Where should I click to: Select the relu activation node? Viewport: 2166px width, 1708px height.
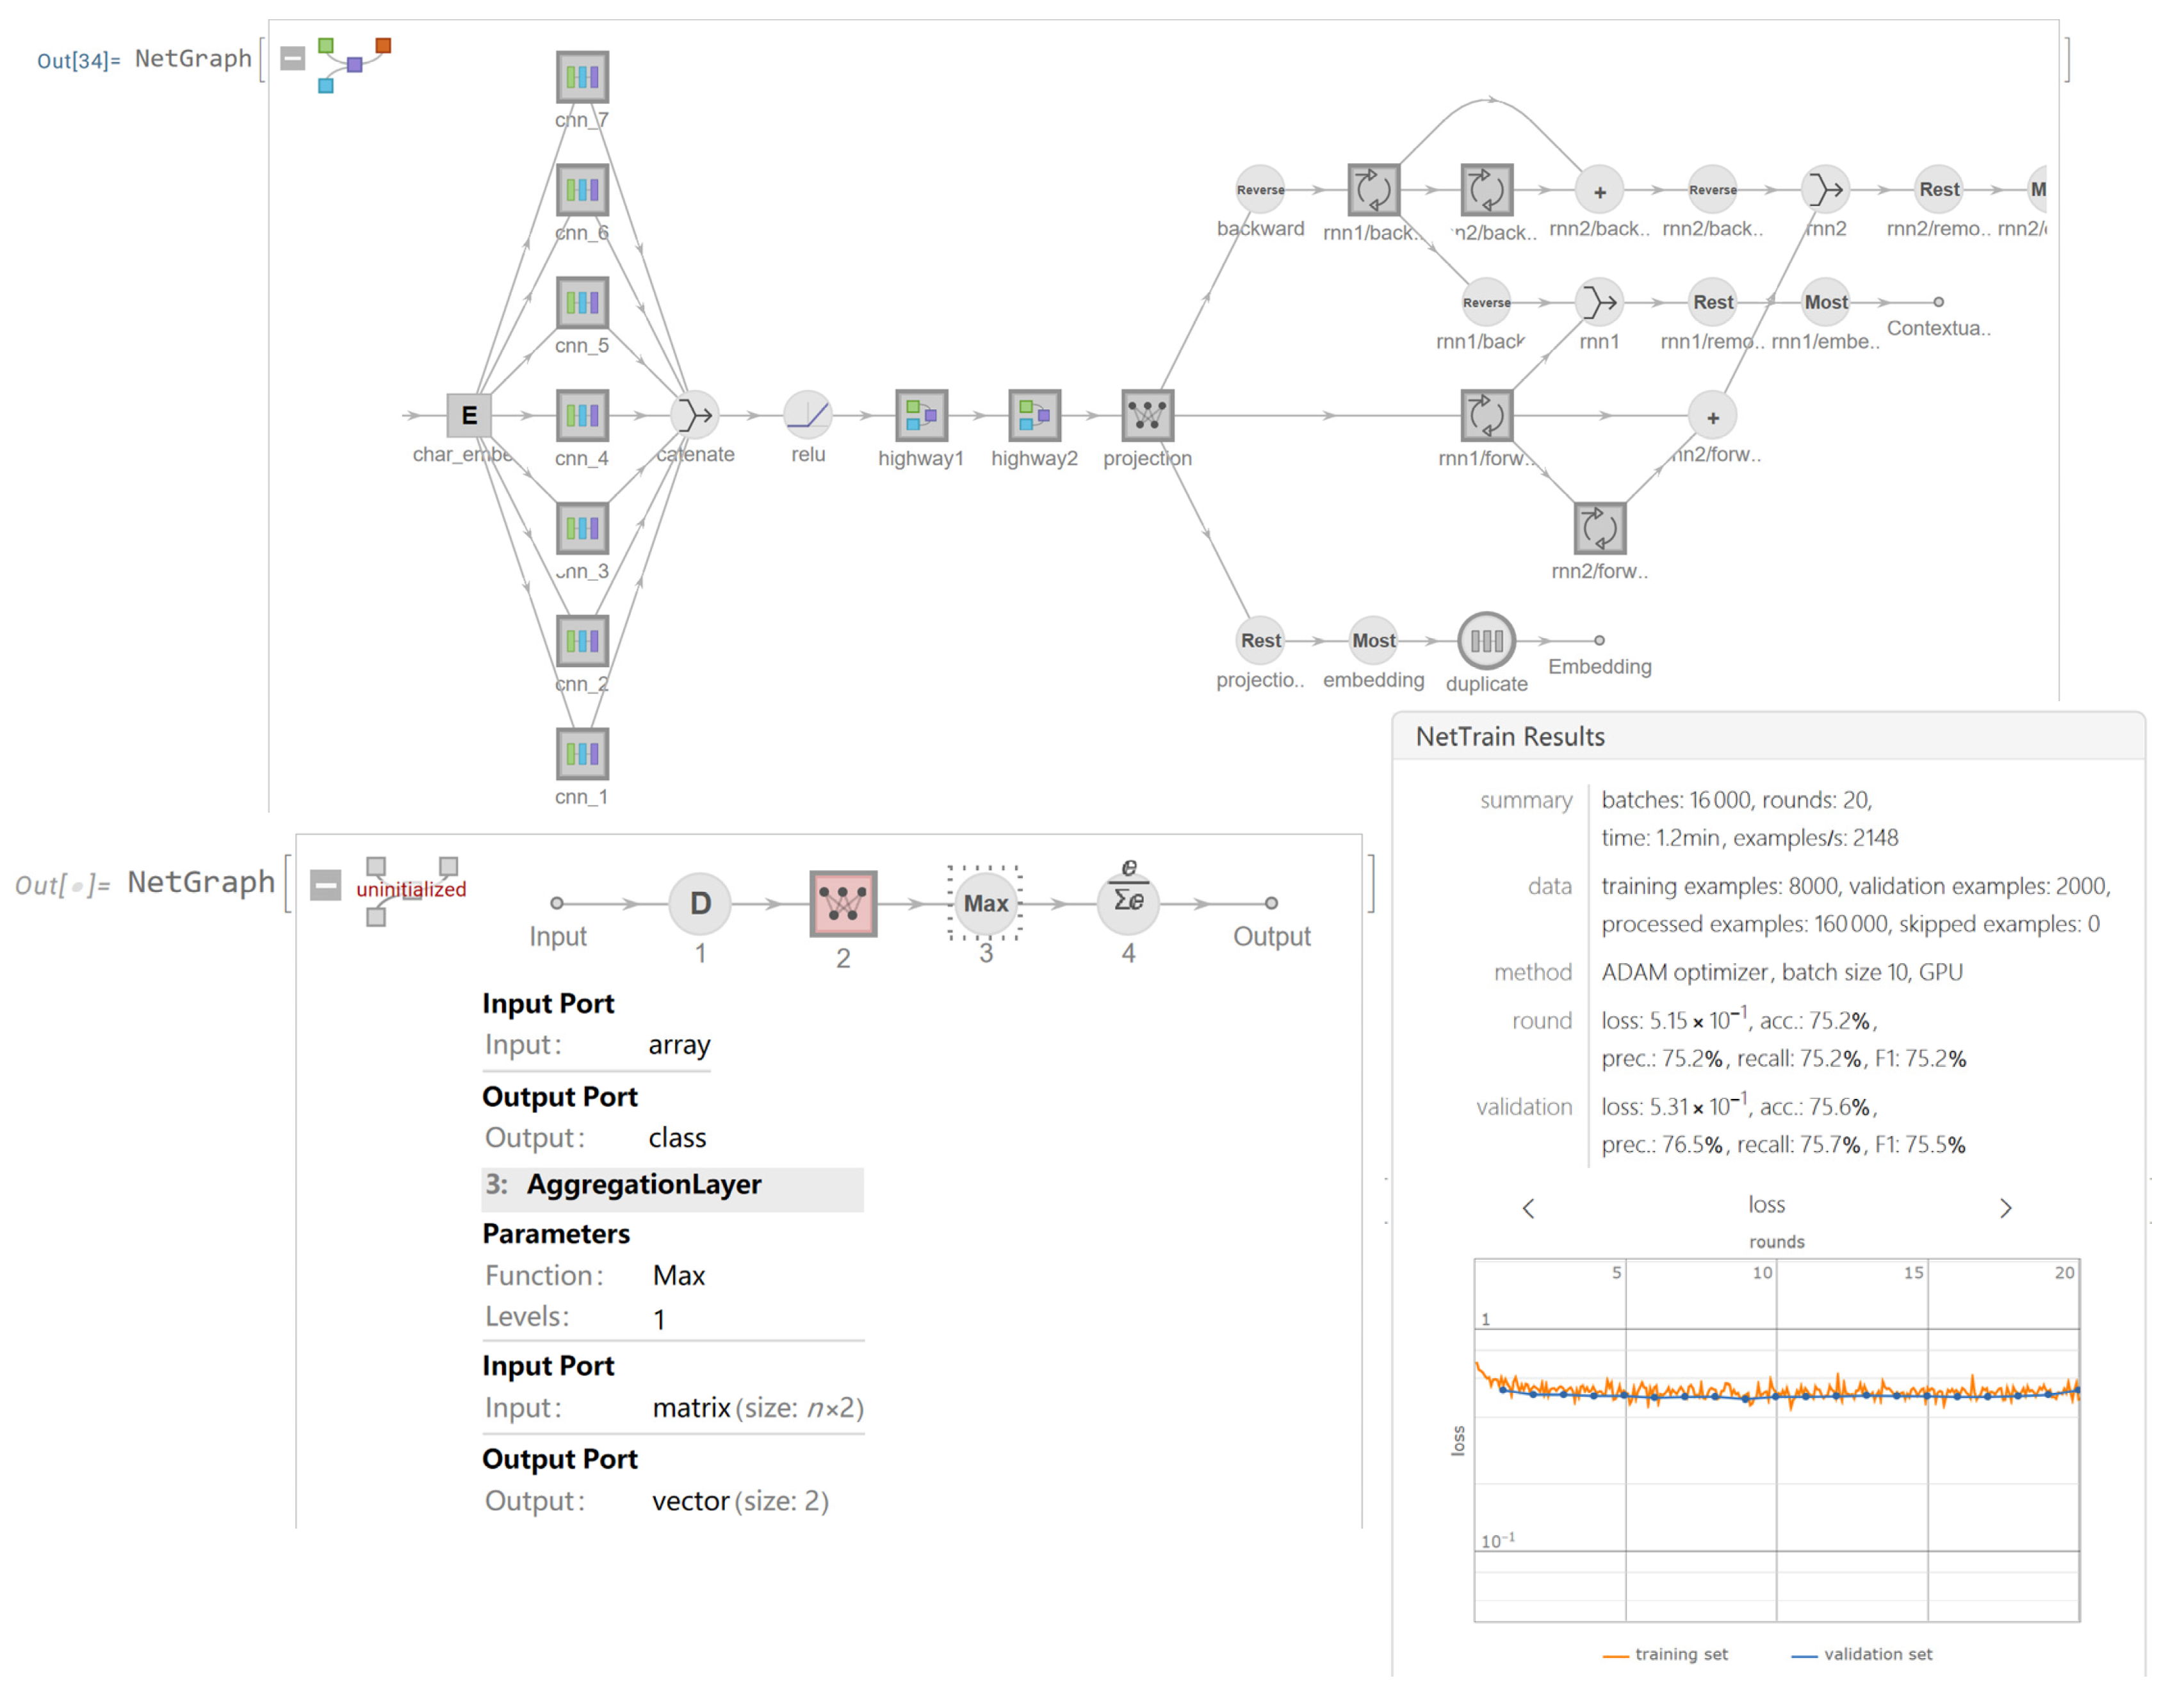click(x=807, y=414)
